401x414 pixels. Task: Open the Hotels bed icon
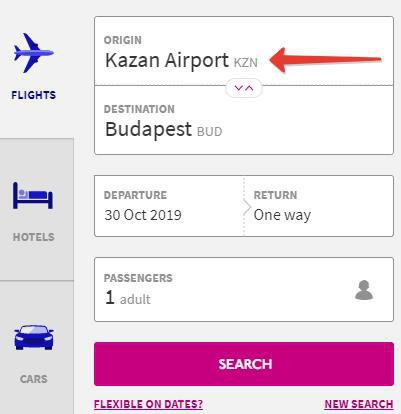coord(33,195)
